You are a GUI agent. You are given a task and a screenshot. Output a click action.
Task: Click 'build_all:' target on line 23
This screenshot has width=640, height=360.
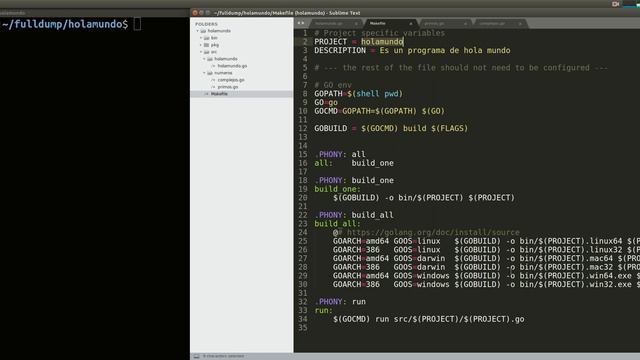pos(338,224)
